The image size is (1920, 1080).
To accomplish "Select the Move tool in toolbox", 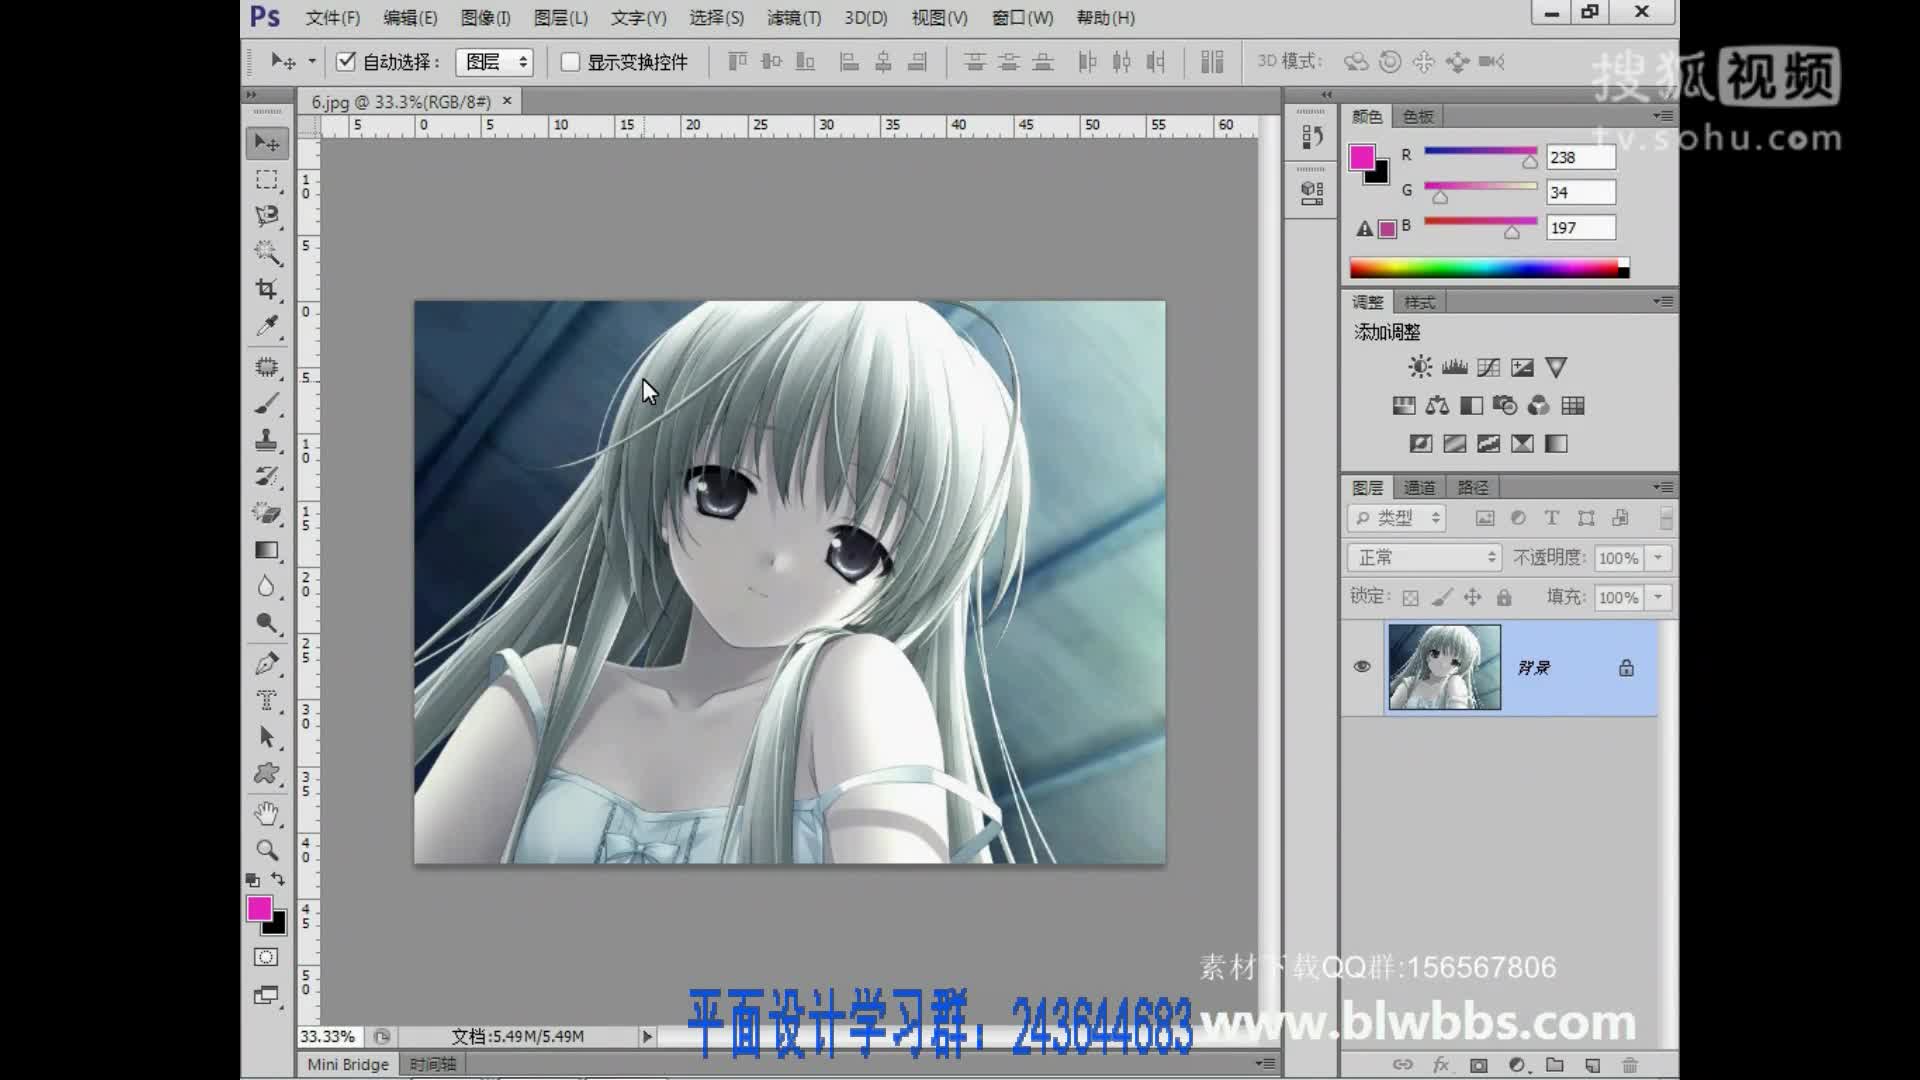I will point(267,143).
